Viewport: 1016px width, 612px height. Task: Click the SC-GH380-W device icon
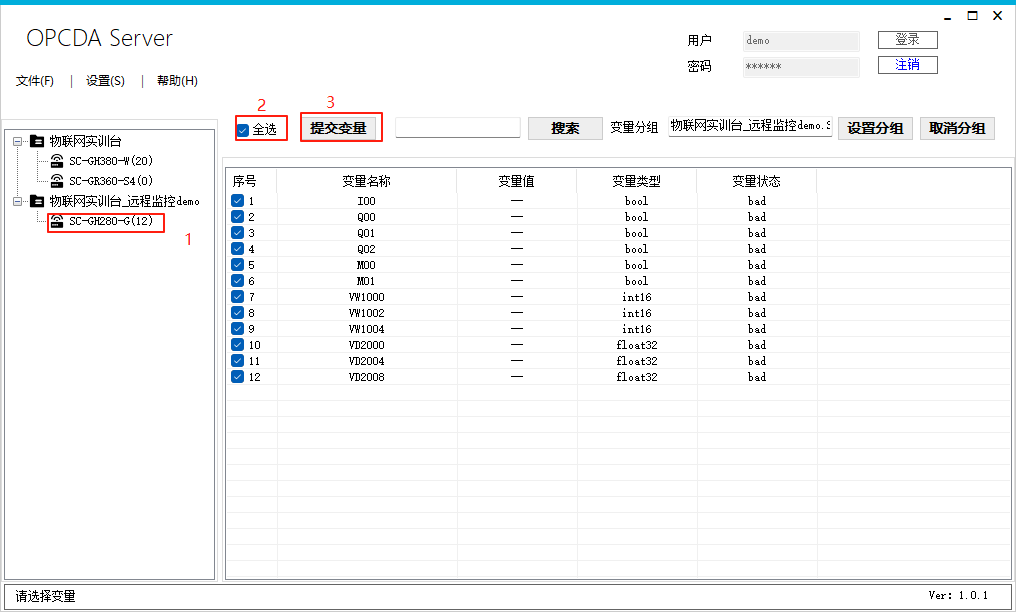point(57,161)
